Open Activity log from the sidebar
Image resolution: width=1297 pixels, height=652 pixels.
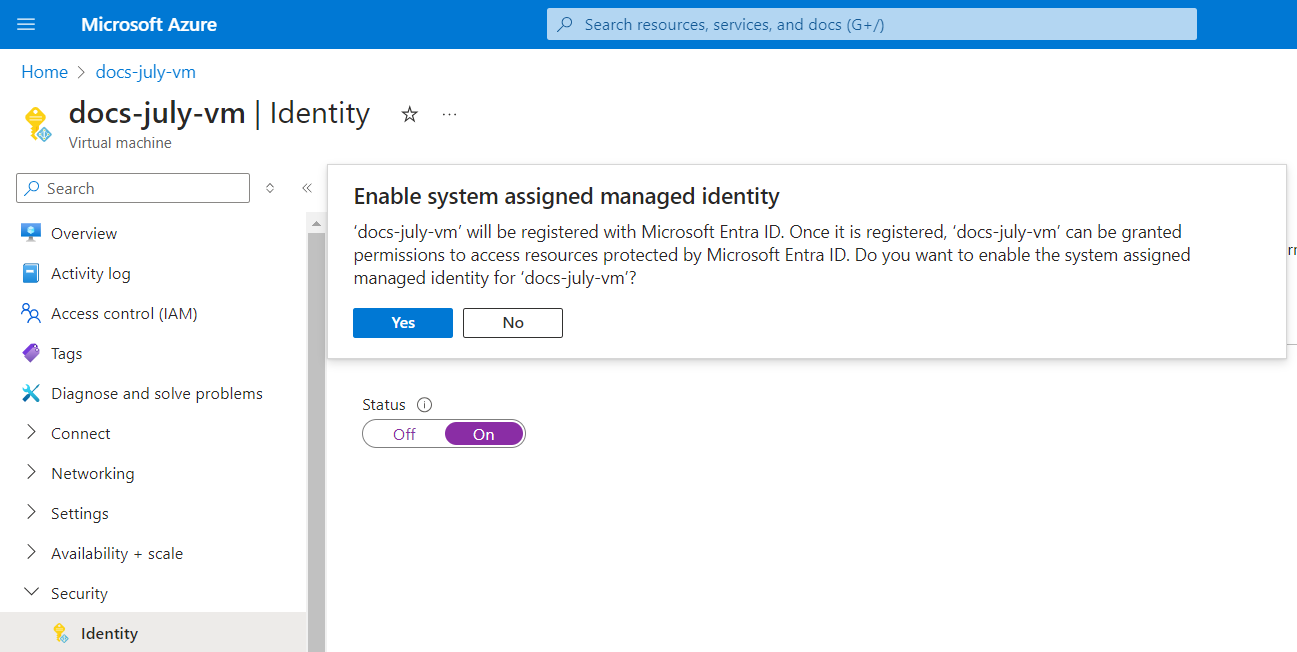90,273
